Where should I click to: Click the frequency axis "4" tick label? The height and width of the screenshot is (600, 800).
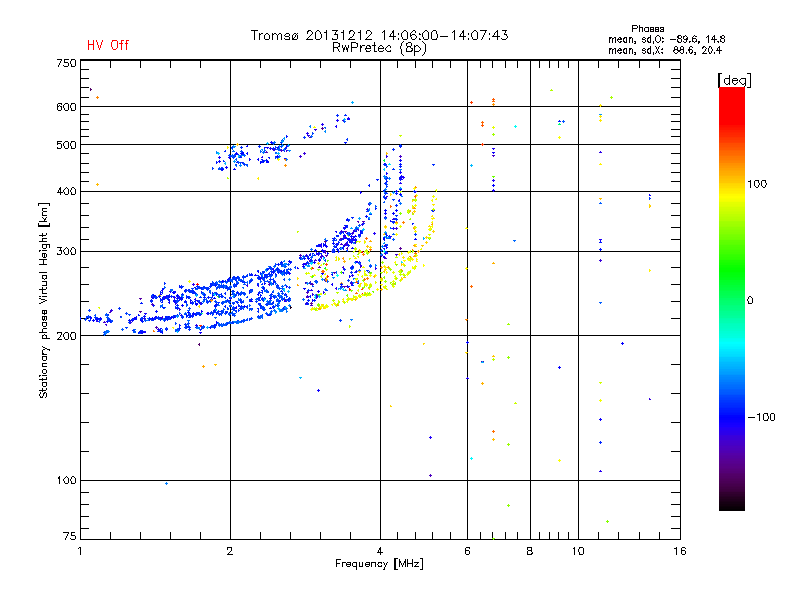[x=380, y=551]
